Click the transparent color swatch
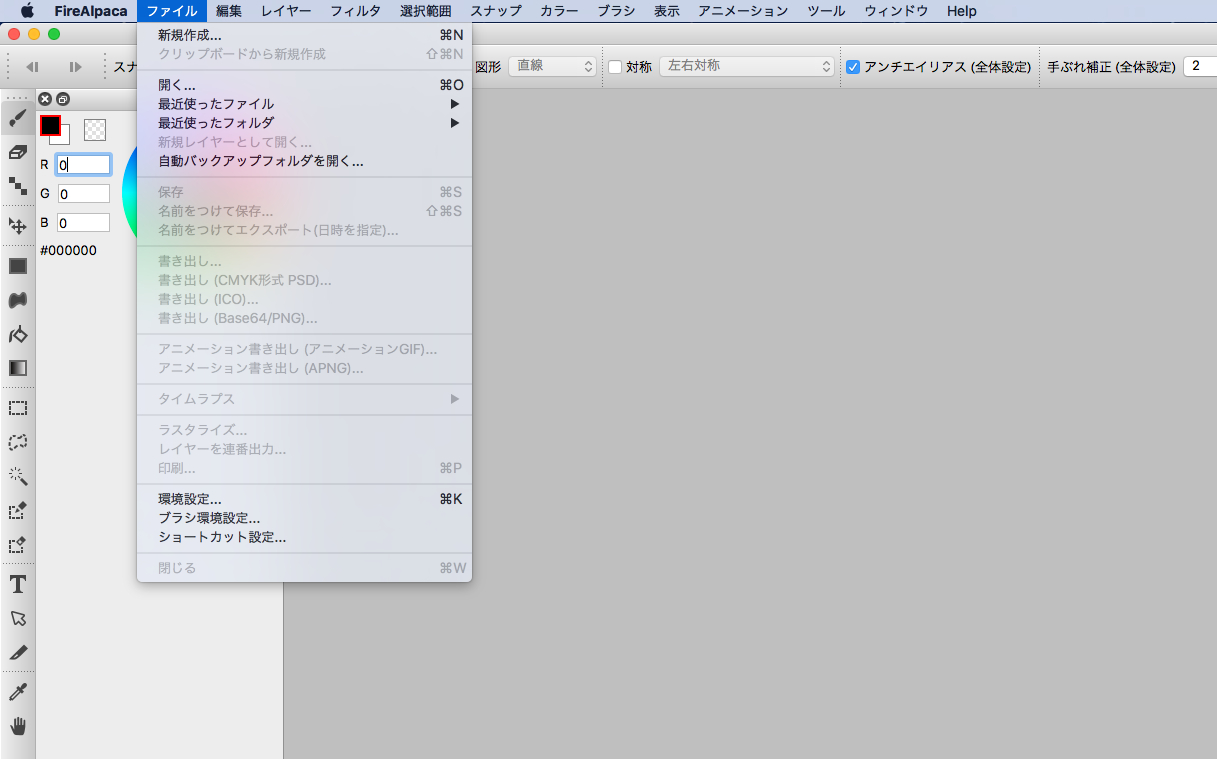 (95, 130)
